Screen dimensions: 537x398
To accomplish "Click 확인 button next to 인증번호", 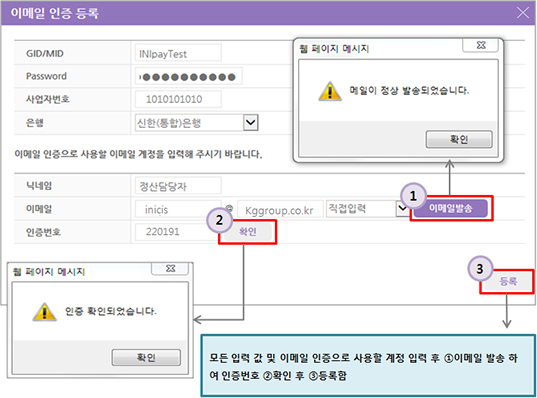I will pos(248,232).
